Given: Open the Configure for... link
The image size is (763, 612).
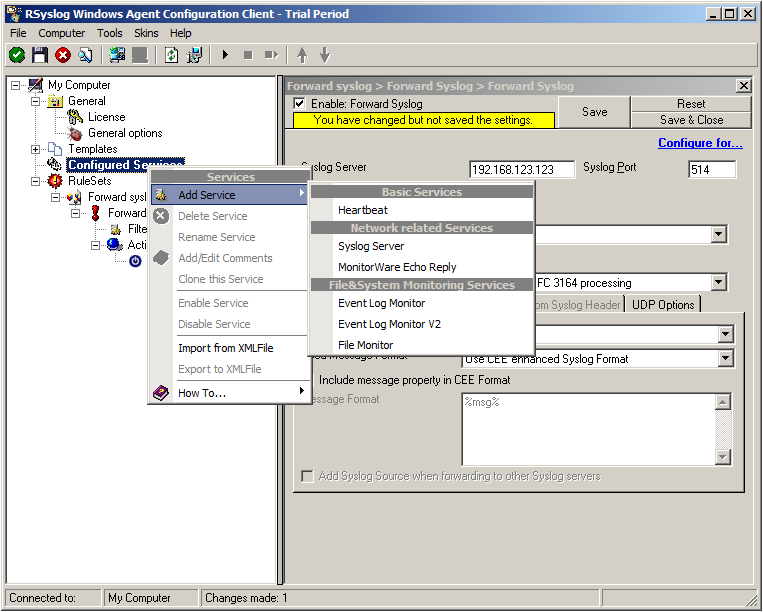Looking at the screenshot, I should click(700, 143).
